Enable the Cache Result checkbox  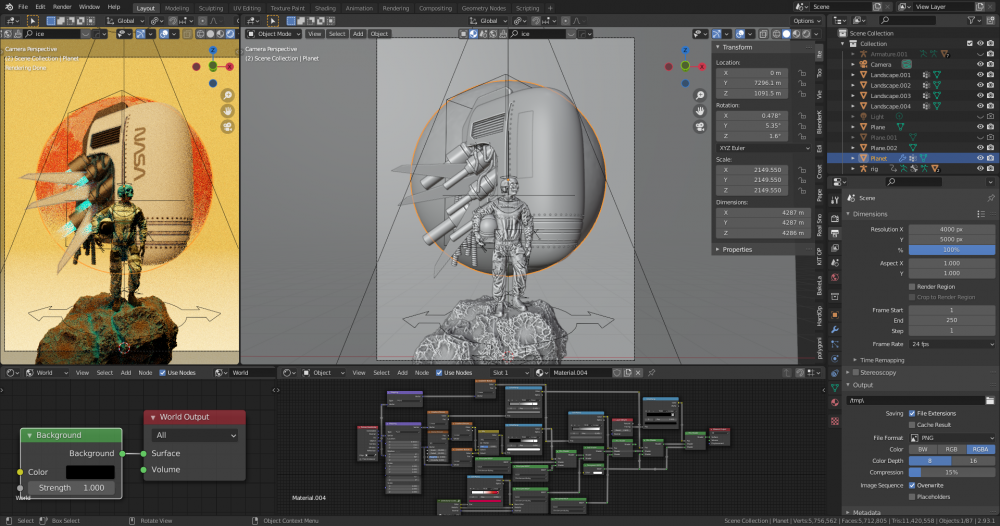(912, 425)
